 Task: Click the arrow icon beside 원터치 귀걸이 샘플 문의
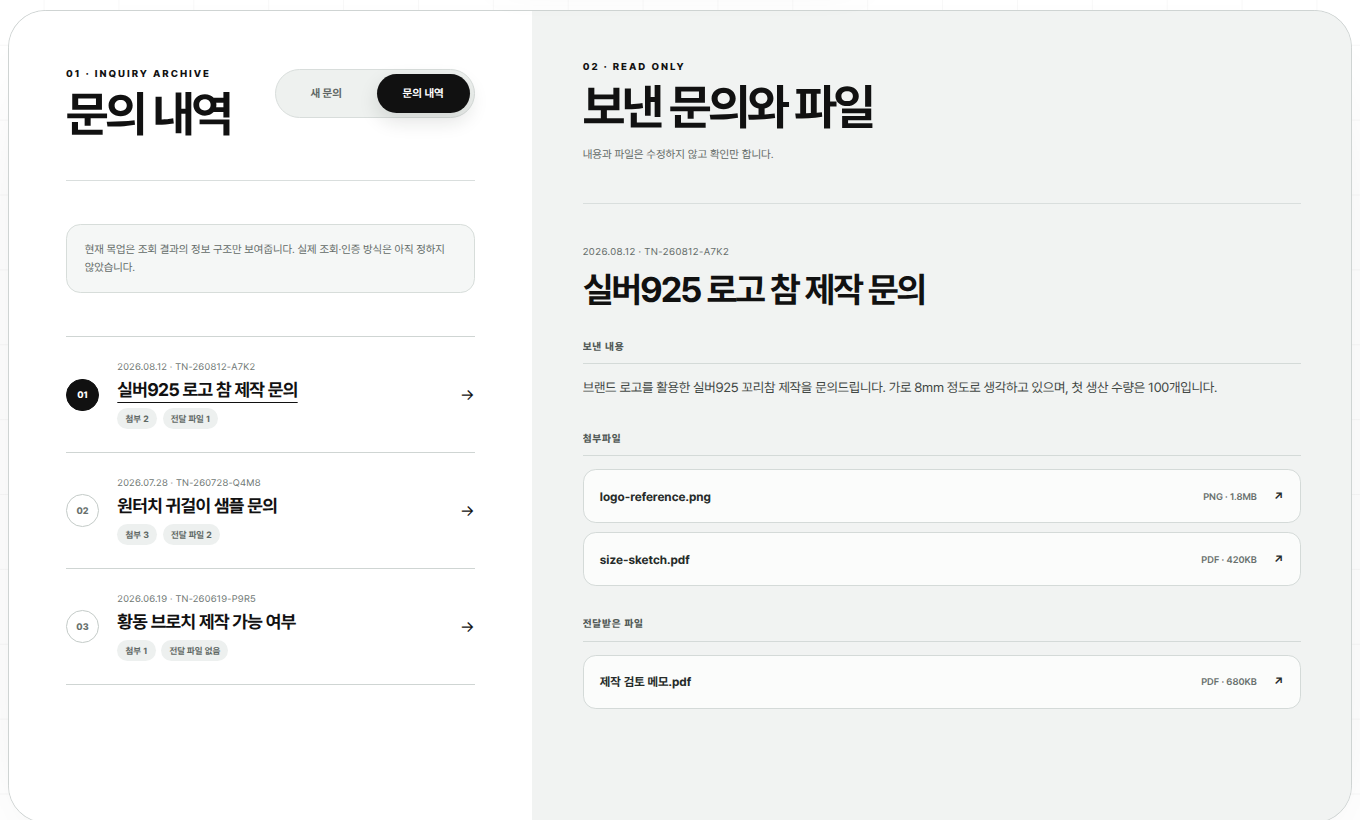click(x=467, y=511)
